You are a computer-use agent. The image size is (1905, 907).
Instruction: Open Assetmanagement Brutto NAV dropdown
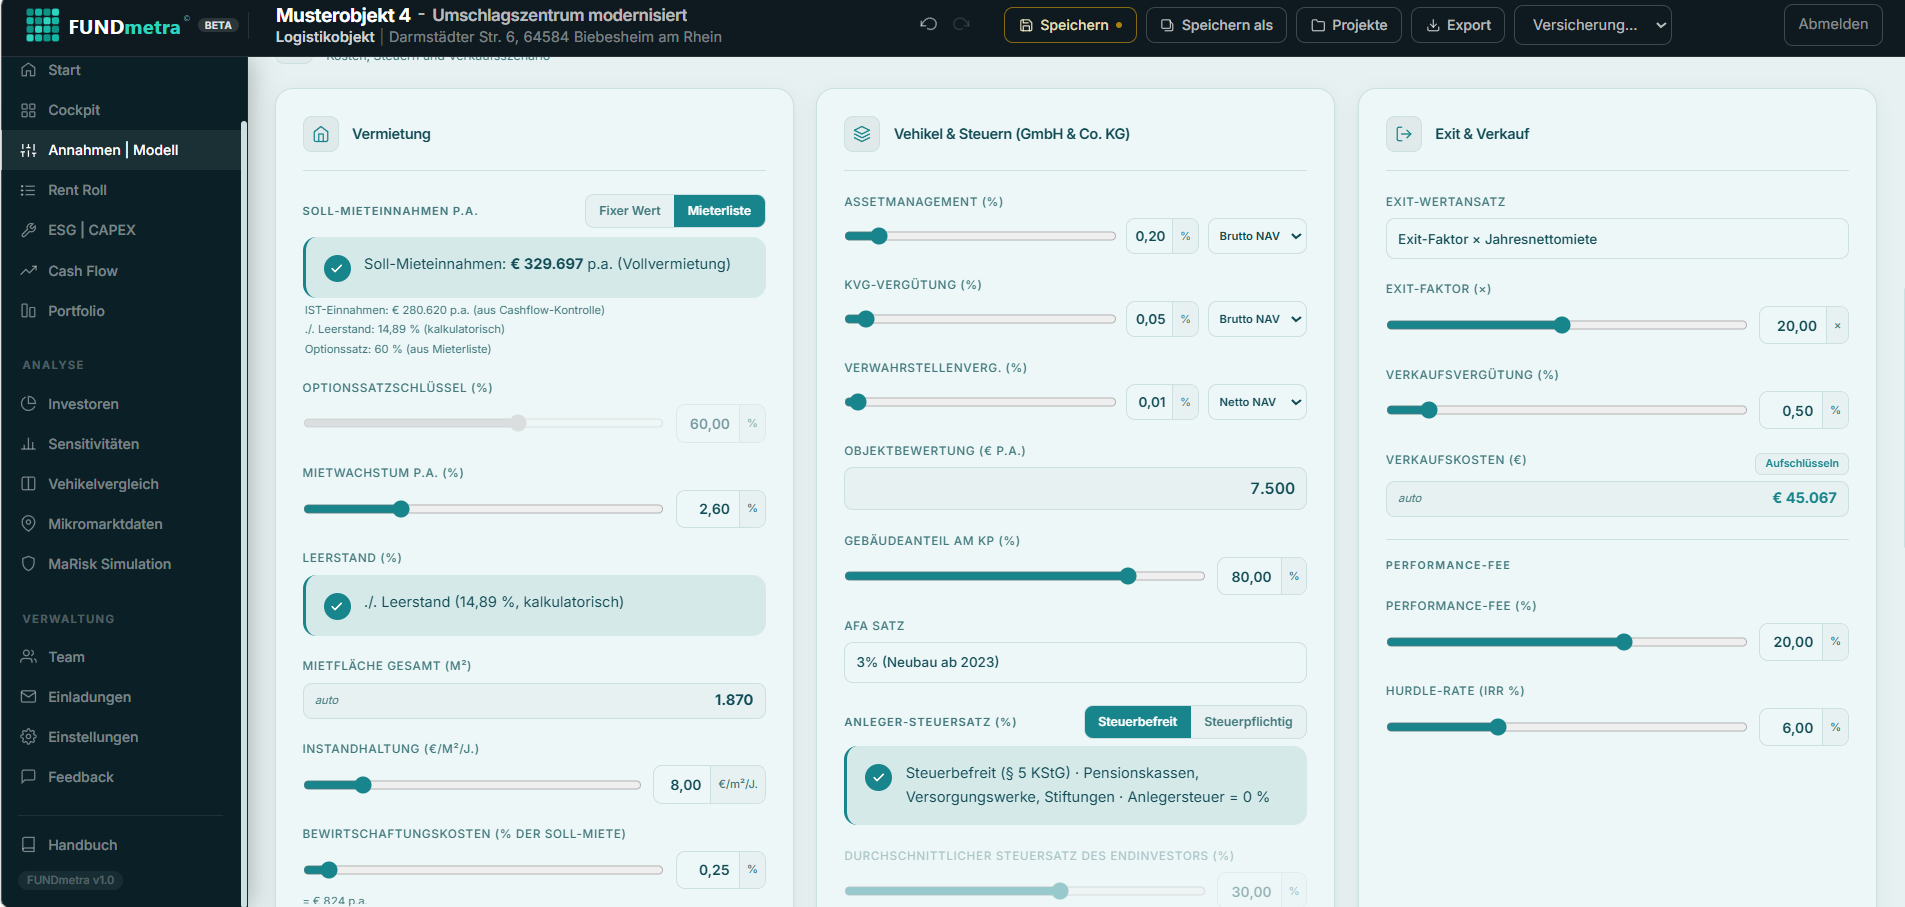(1257, 236)
